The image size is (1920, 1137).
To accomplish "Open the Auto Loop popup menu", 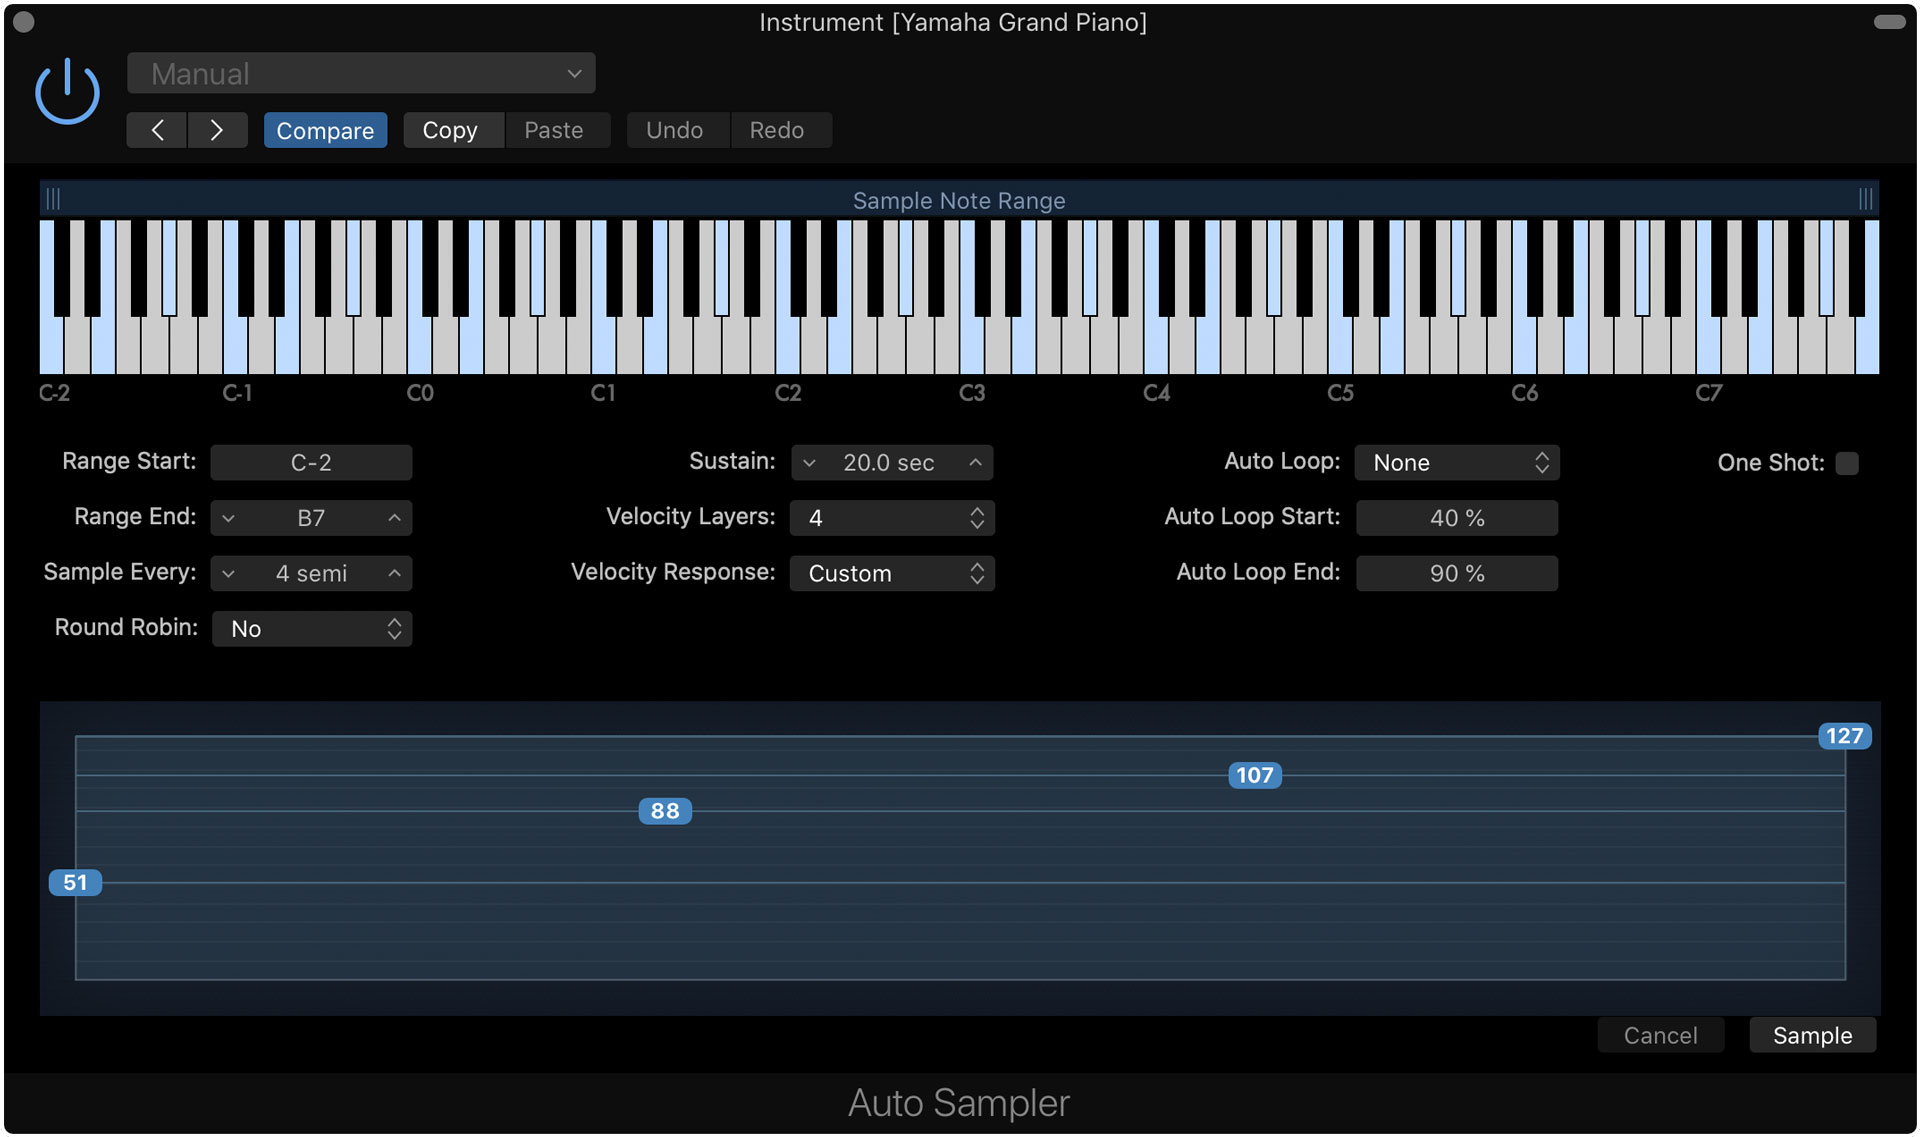I will (1457, 462).
